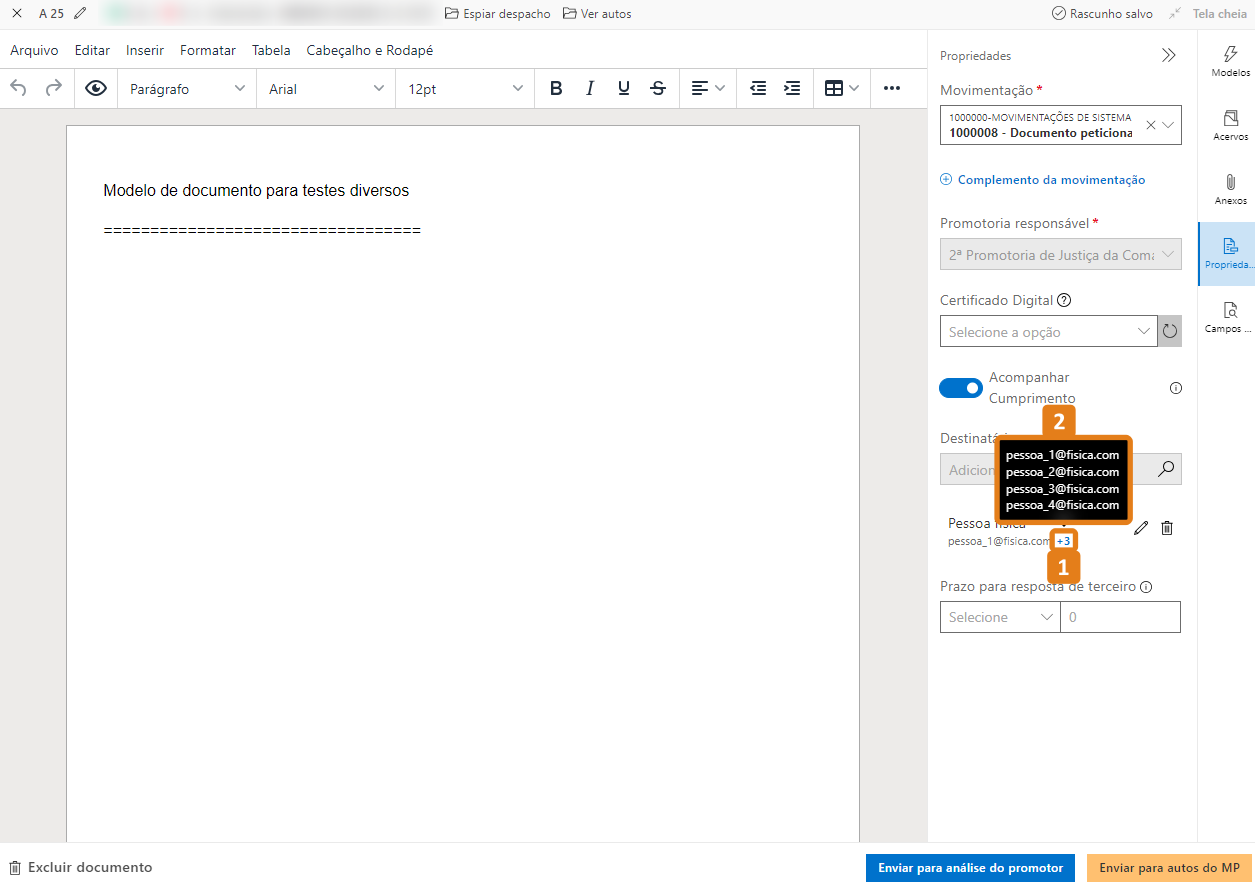Click the +3 badge to view additional emails

1063,540
